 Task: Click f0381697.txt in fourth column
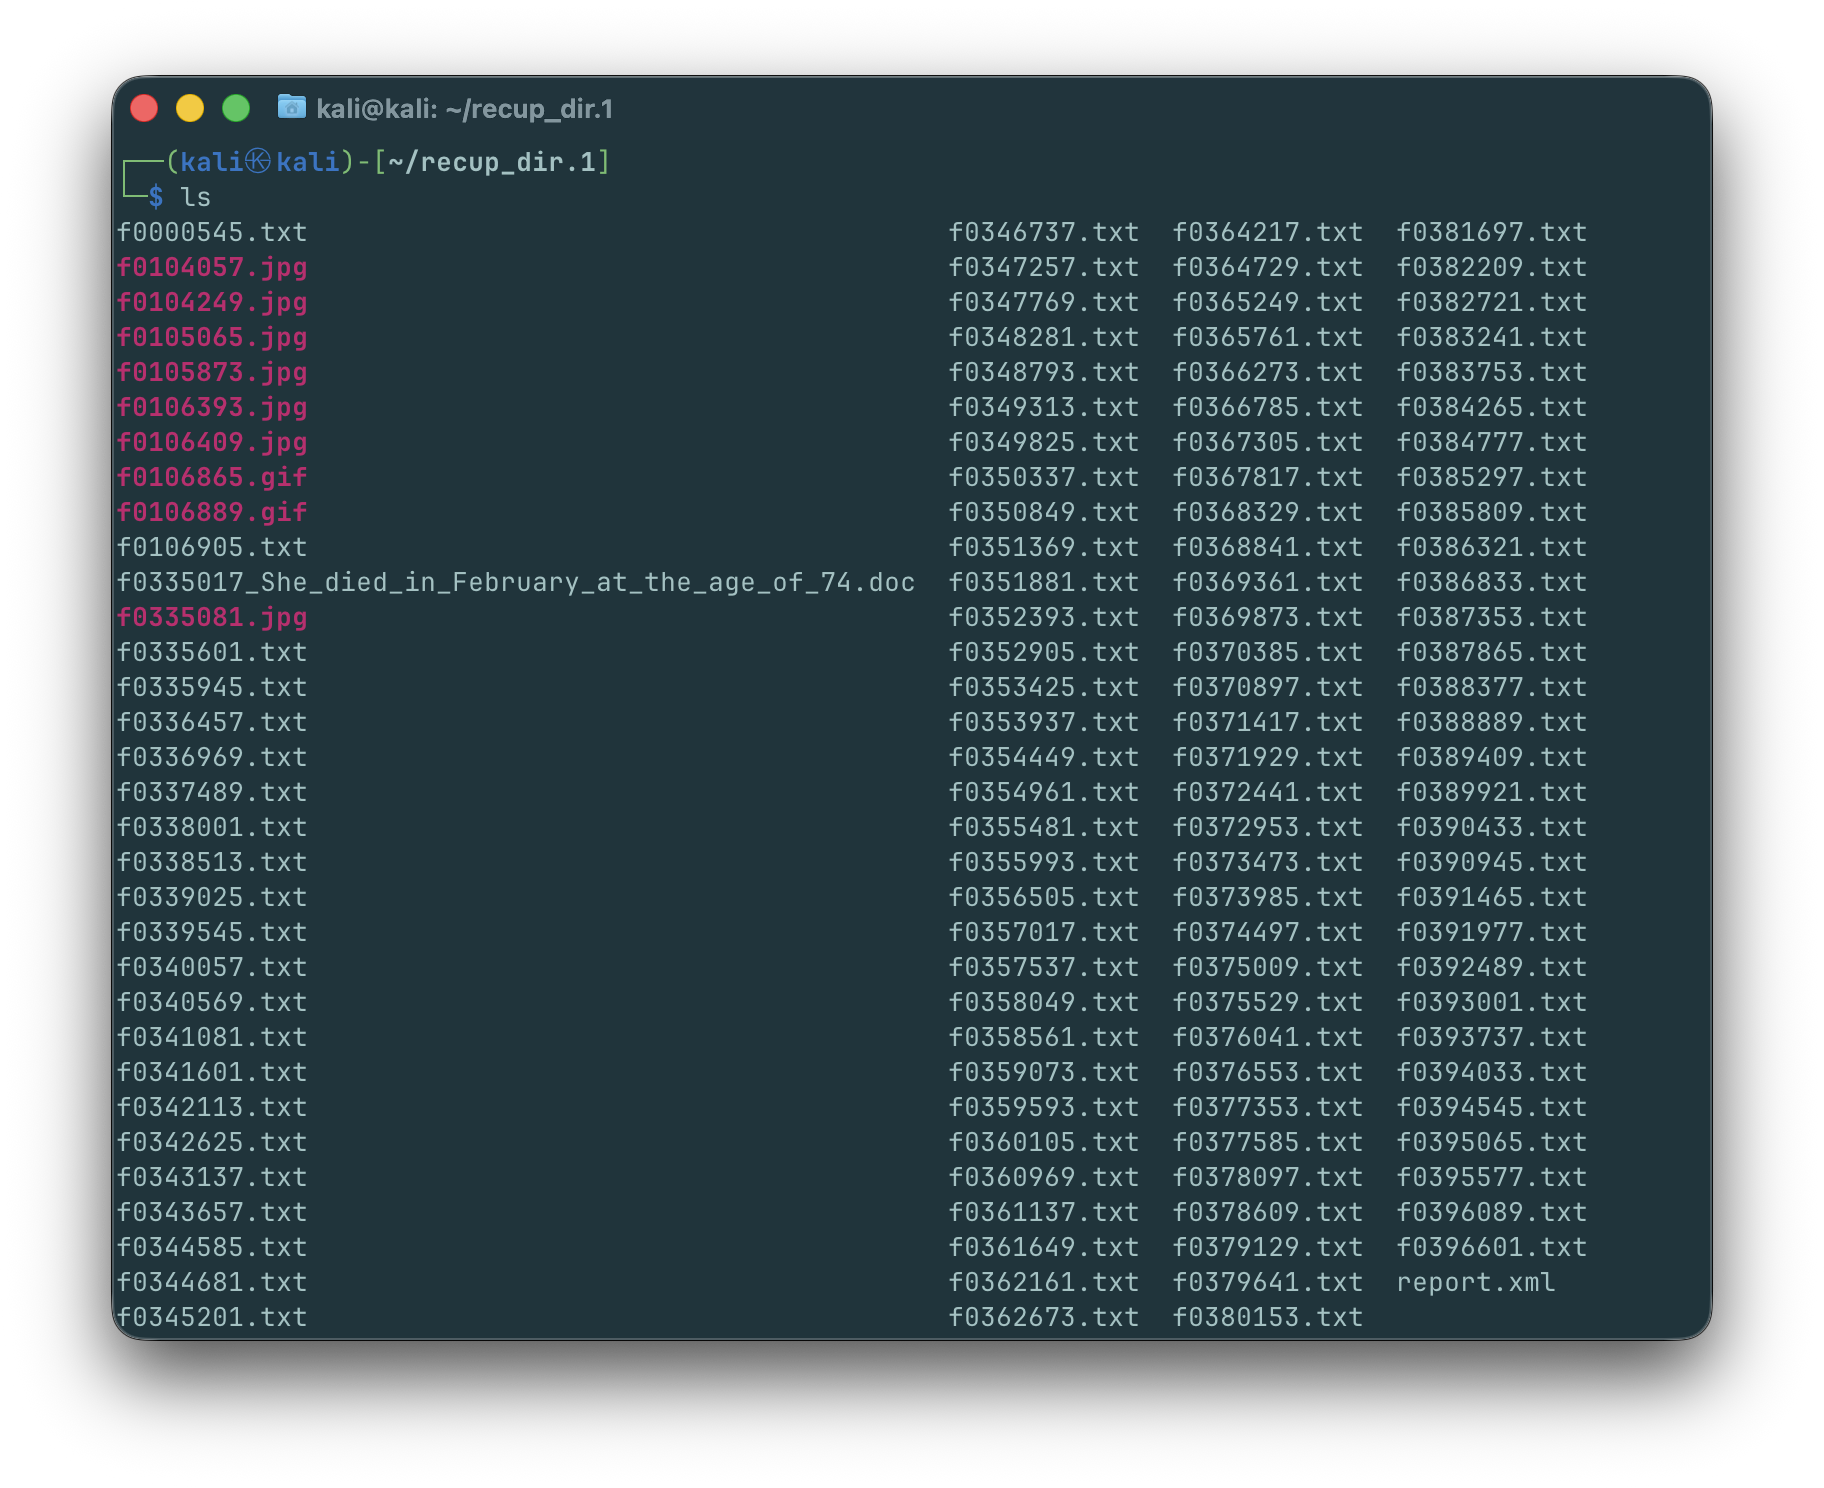(x=1491, y=232)
